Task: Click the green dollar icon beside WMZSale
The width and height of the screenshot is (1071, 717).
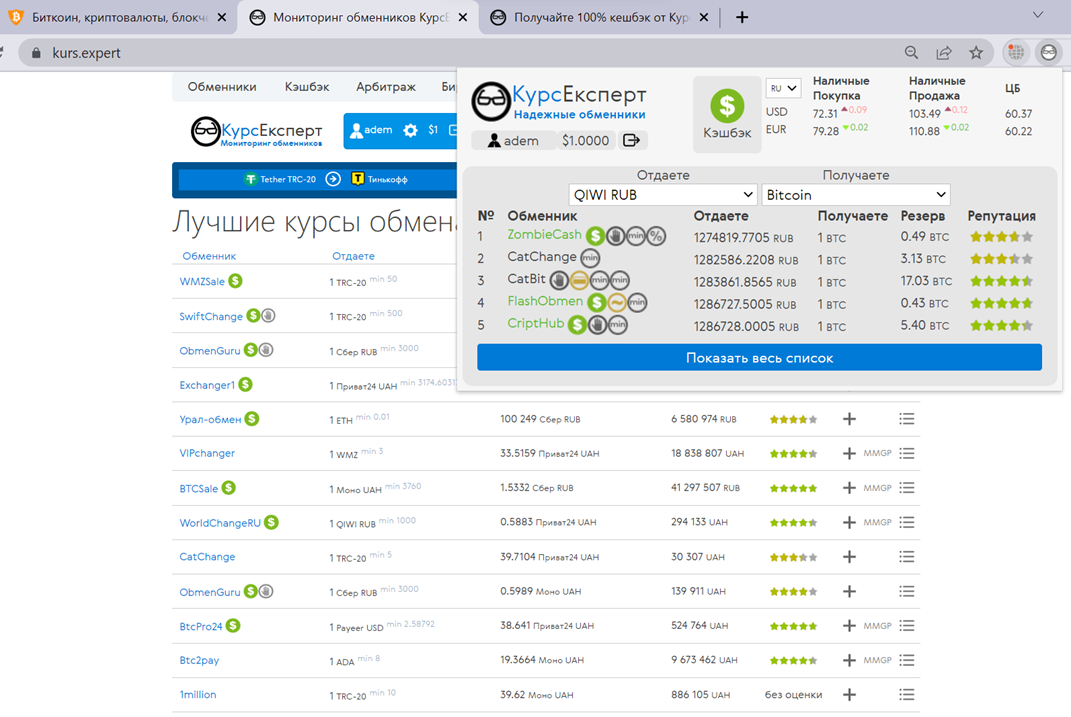Action: coord(236,281)
